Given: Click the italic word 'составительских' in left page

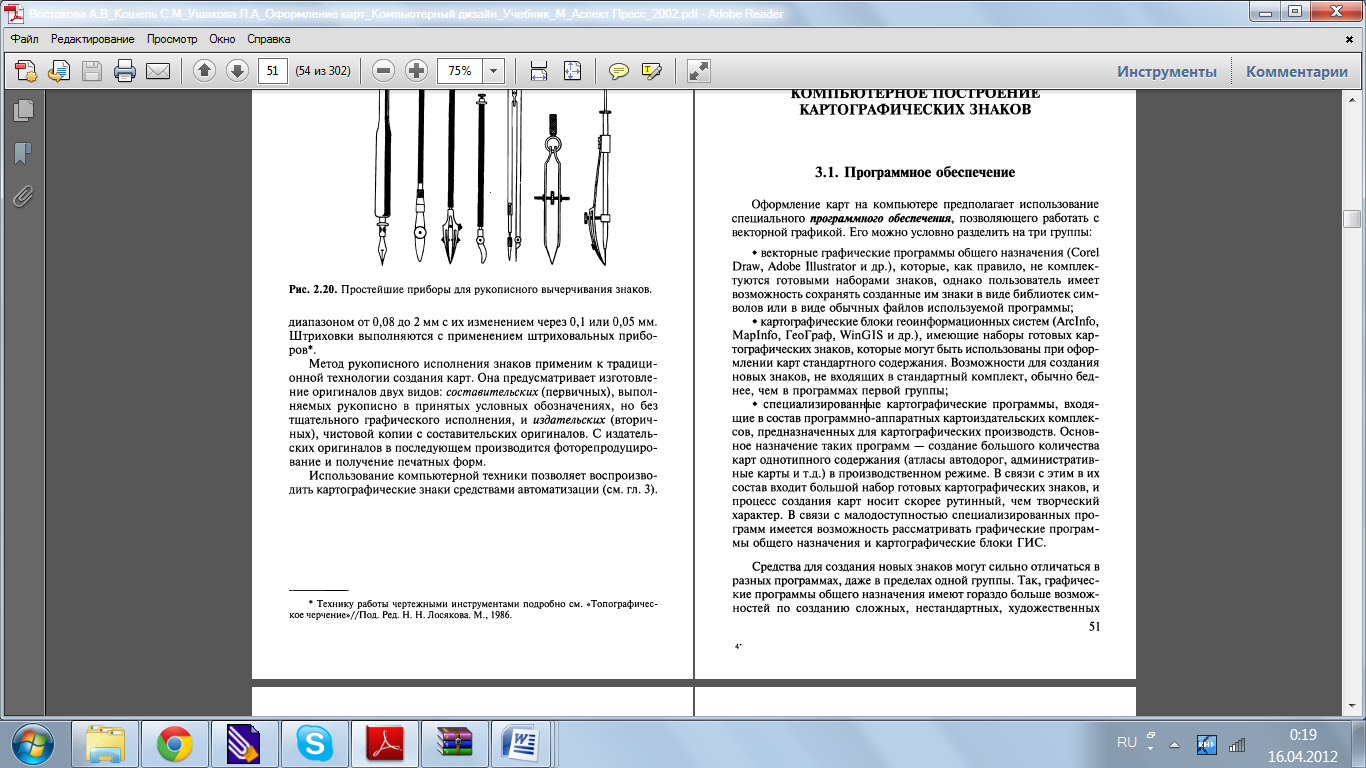Looking at the screenshot, I should pyautogui.click(x=491, y=393).
